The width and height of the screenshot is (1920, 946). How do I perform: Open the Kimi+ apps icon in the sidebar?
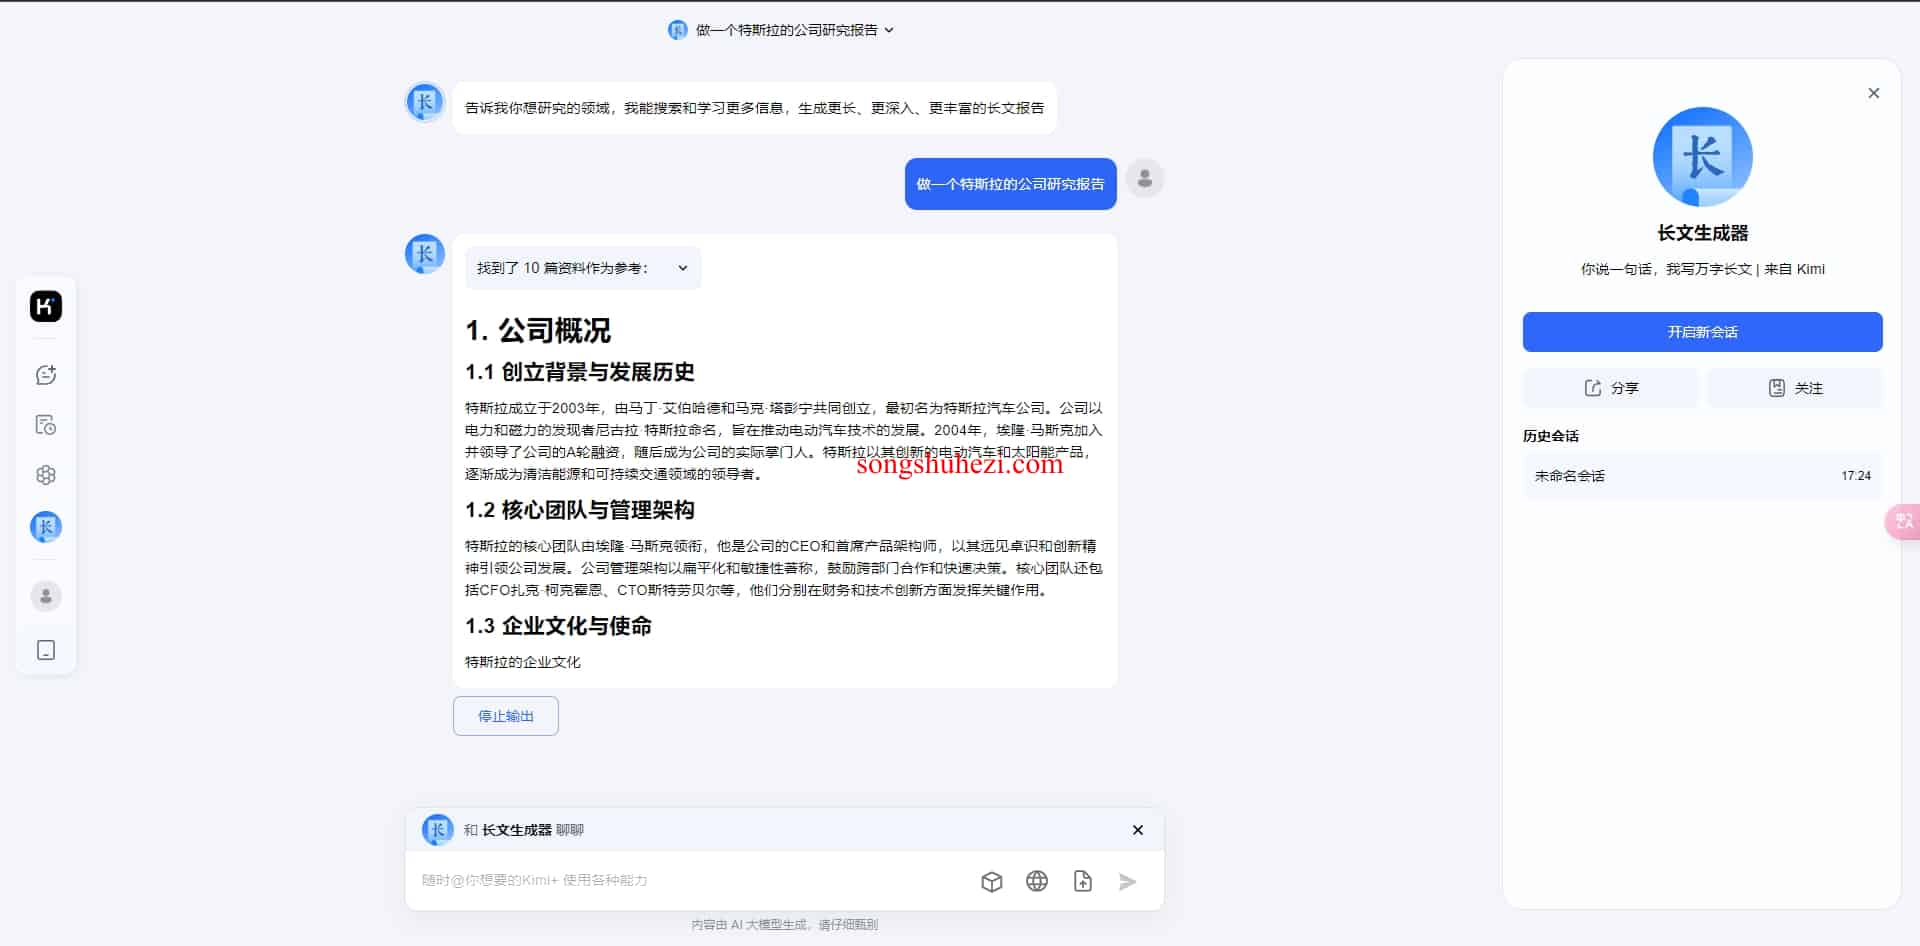click(46, 475)
